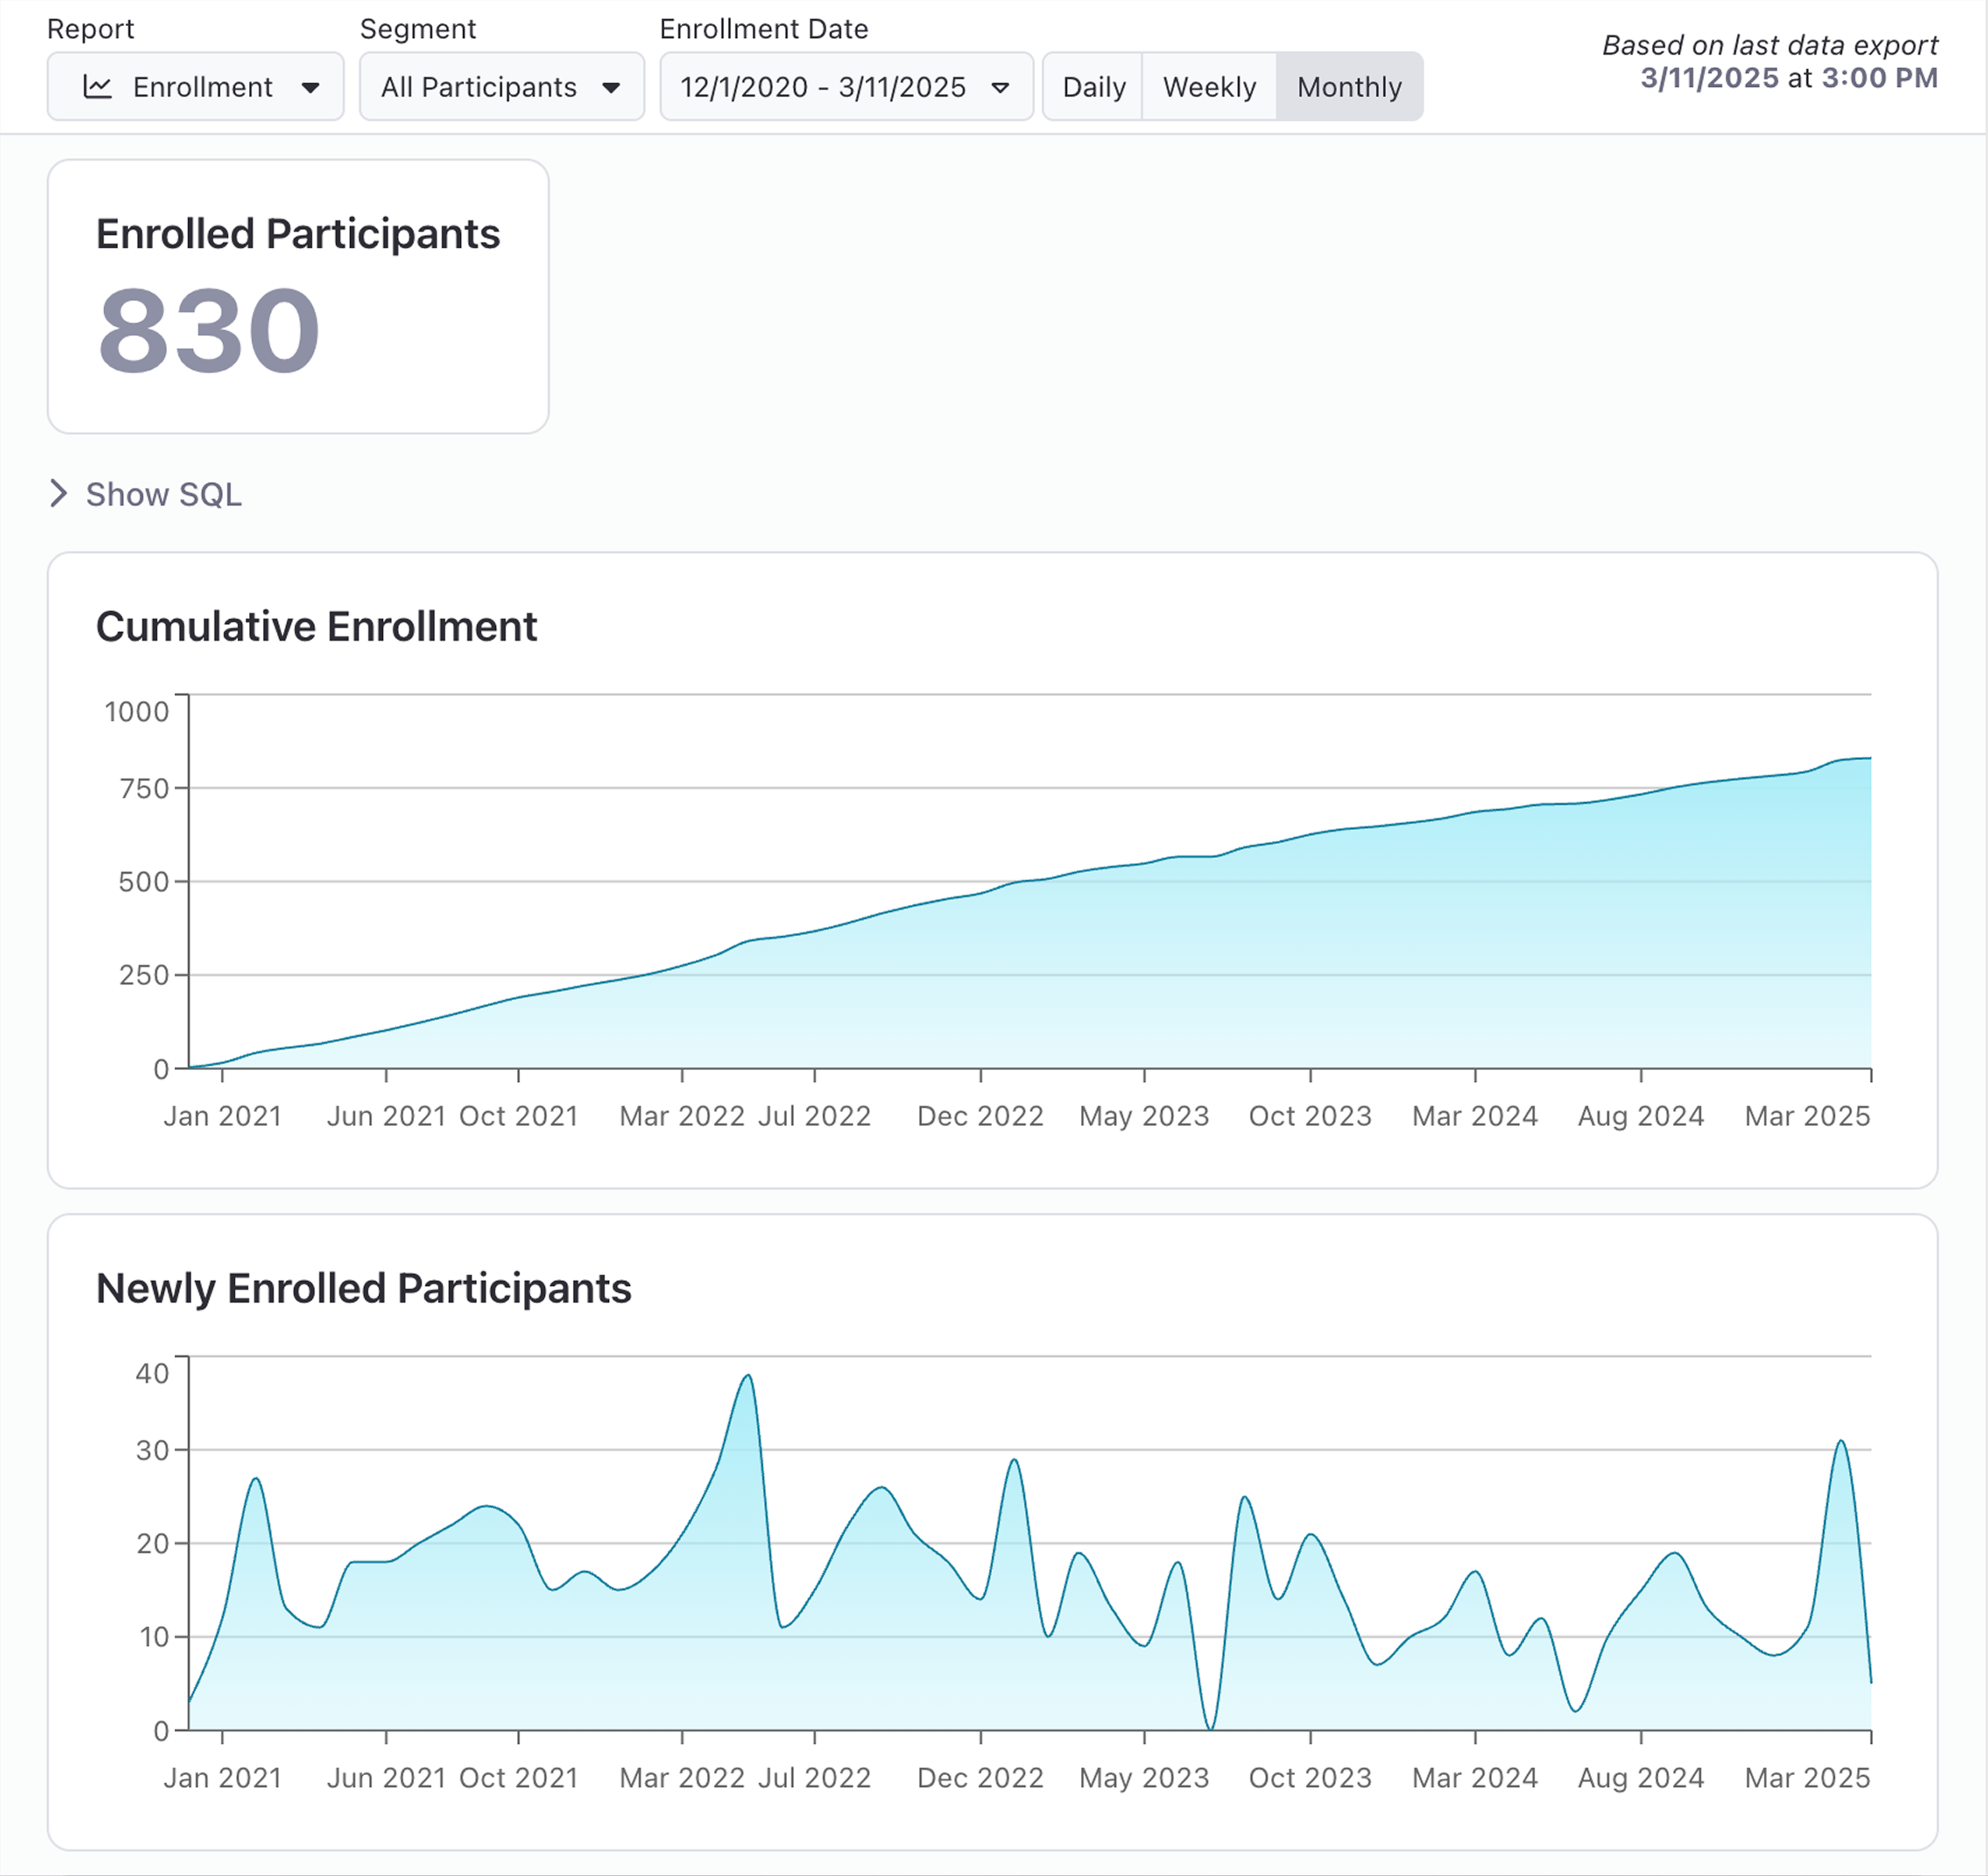
Task: Click the Cumulative Enrollment chart title
Action: 316,627
